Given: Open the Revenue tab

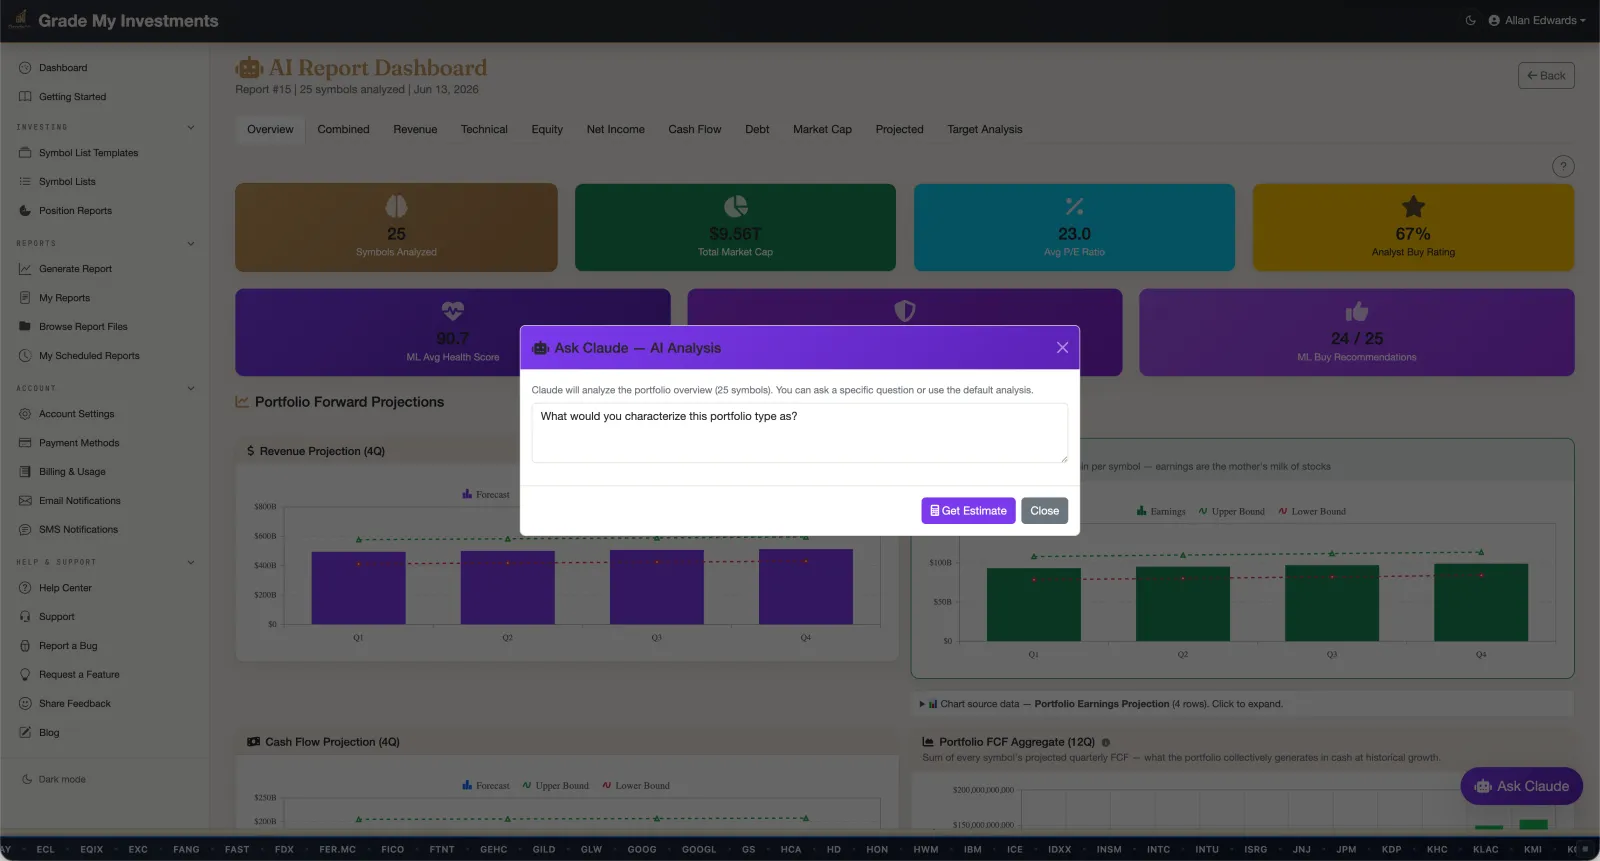Looking at the screenshot, I should point(415,130).
